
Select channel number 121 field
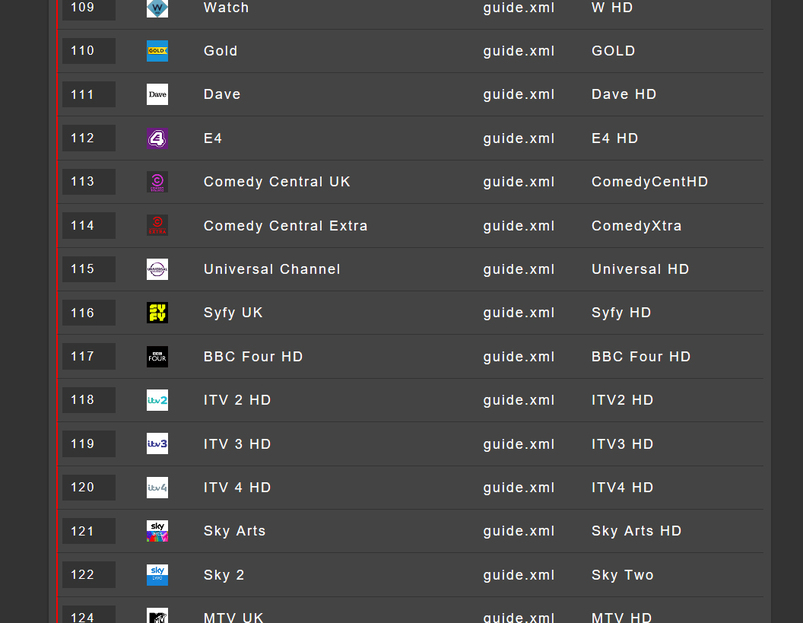[89, 531]
